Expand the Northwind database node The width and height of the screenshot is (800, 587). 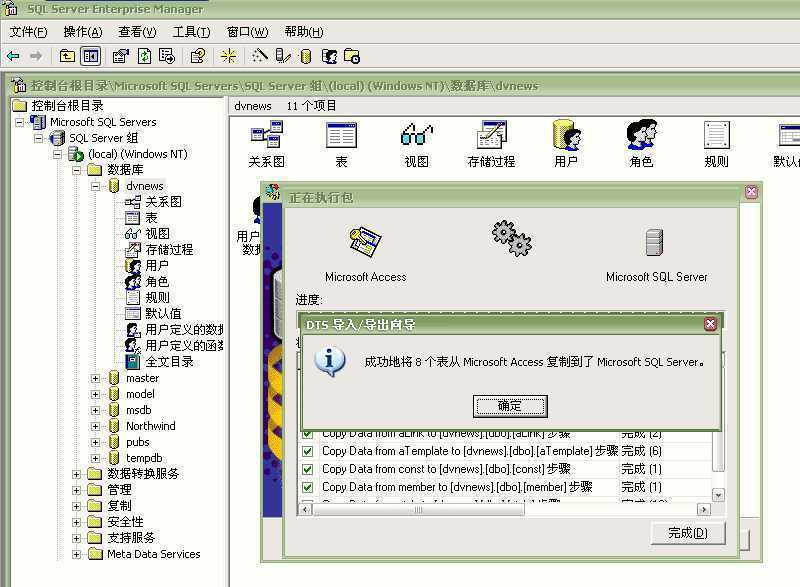tap(95, 426)
